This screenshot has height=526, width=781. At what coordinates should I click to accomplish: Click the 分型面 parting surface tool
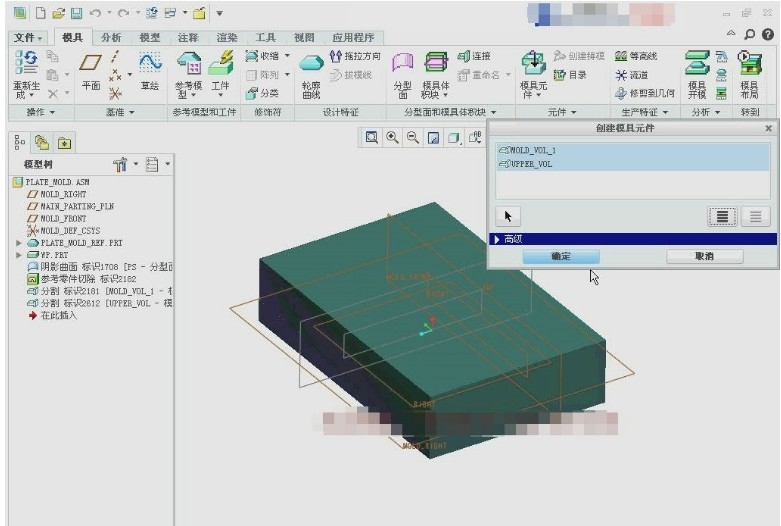(x=403, y=75)
